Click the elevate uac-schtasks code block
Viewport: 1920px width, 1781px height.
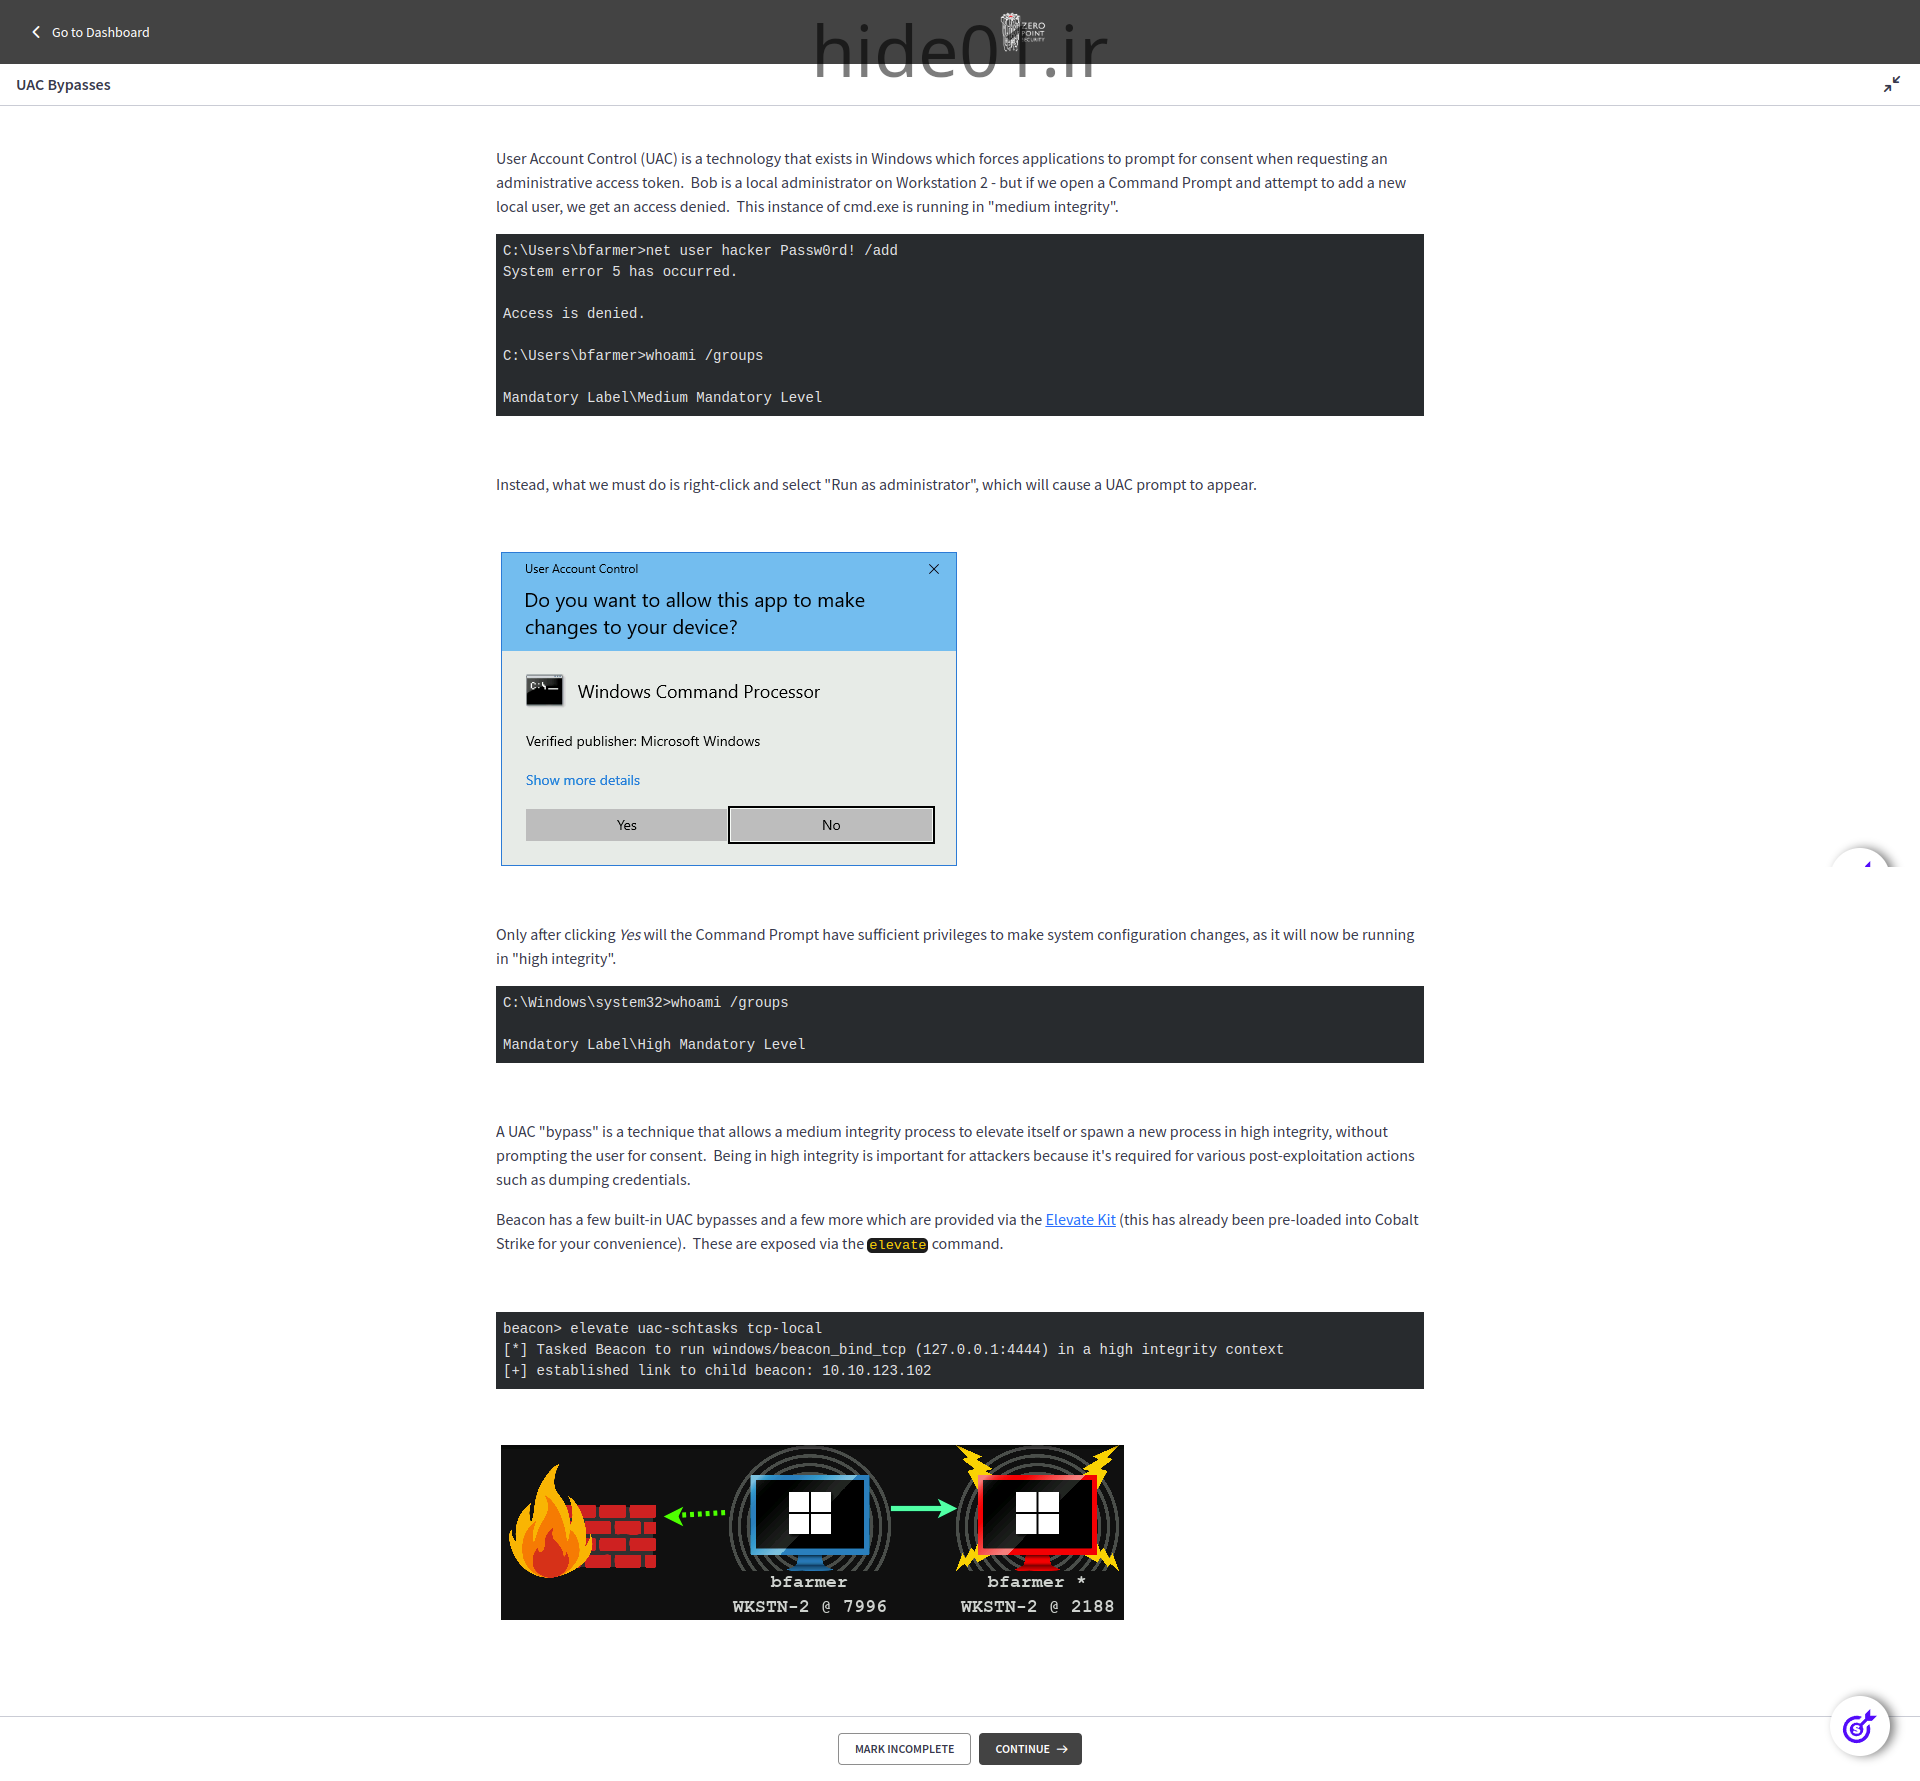pos(959,1349)
